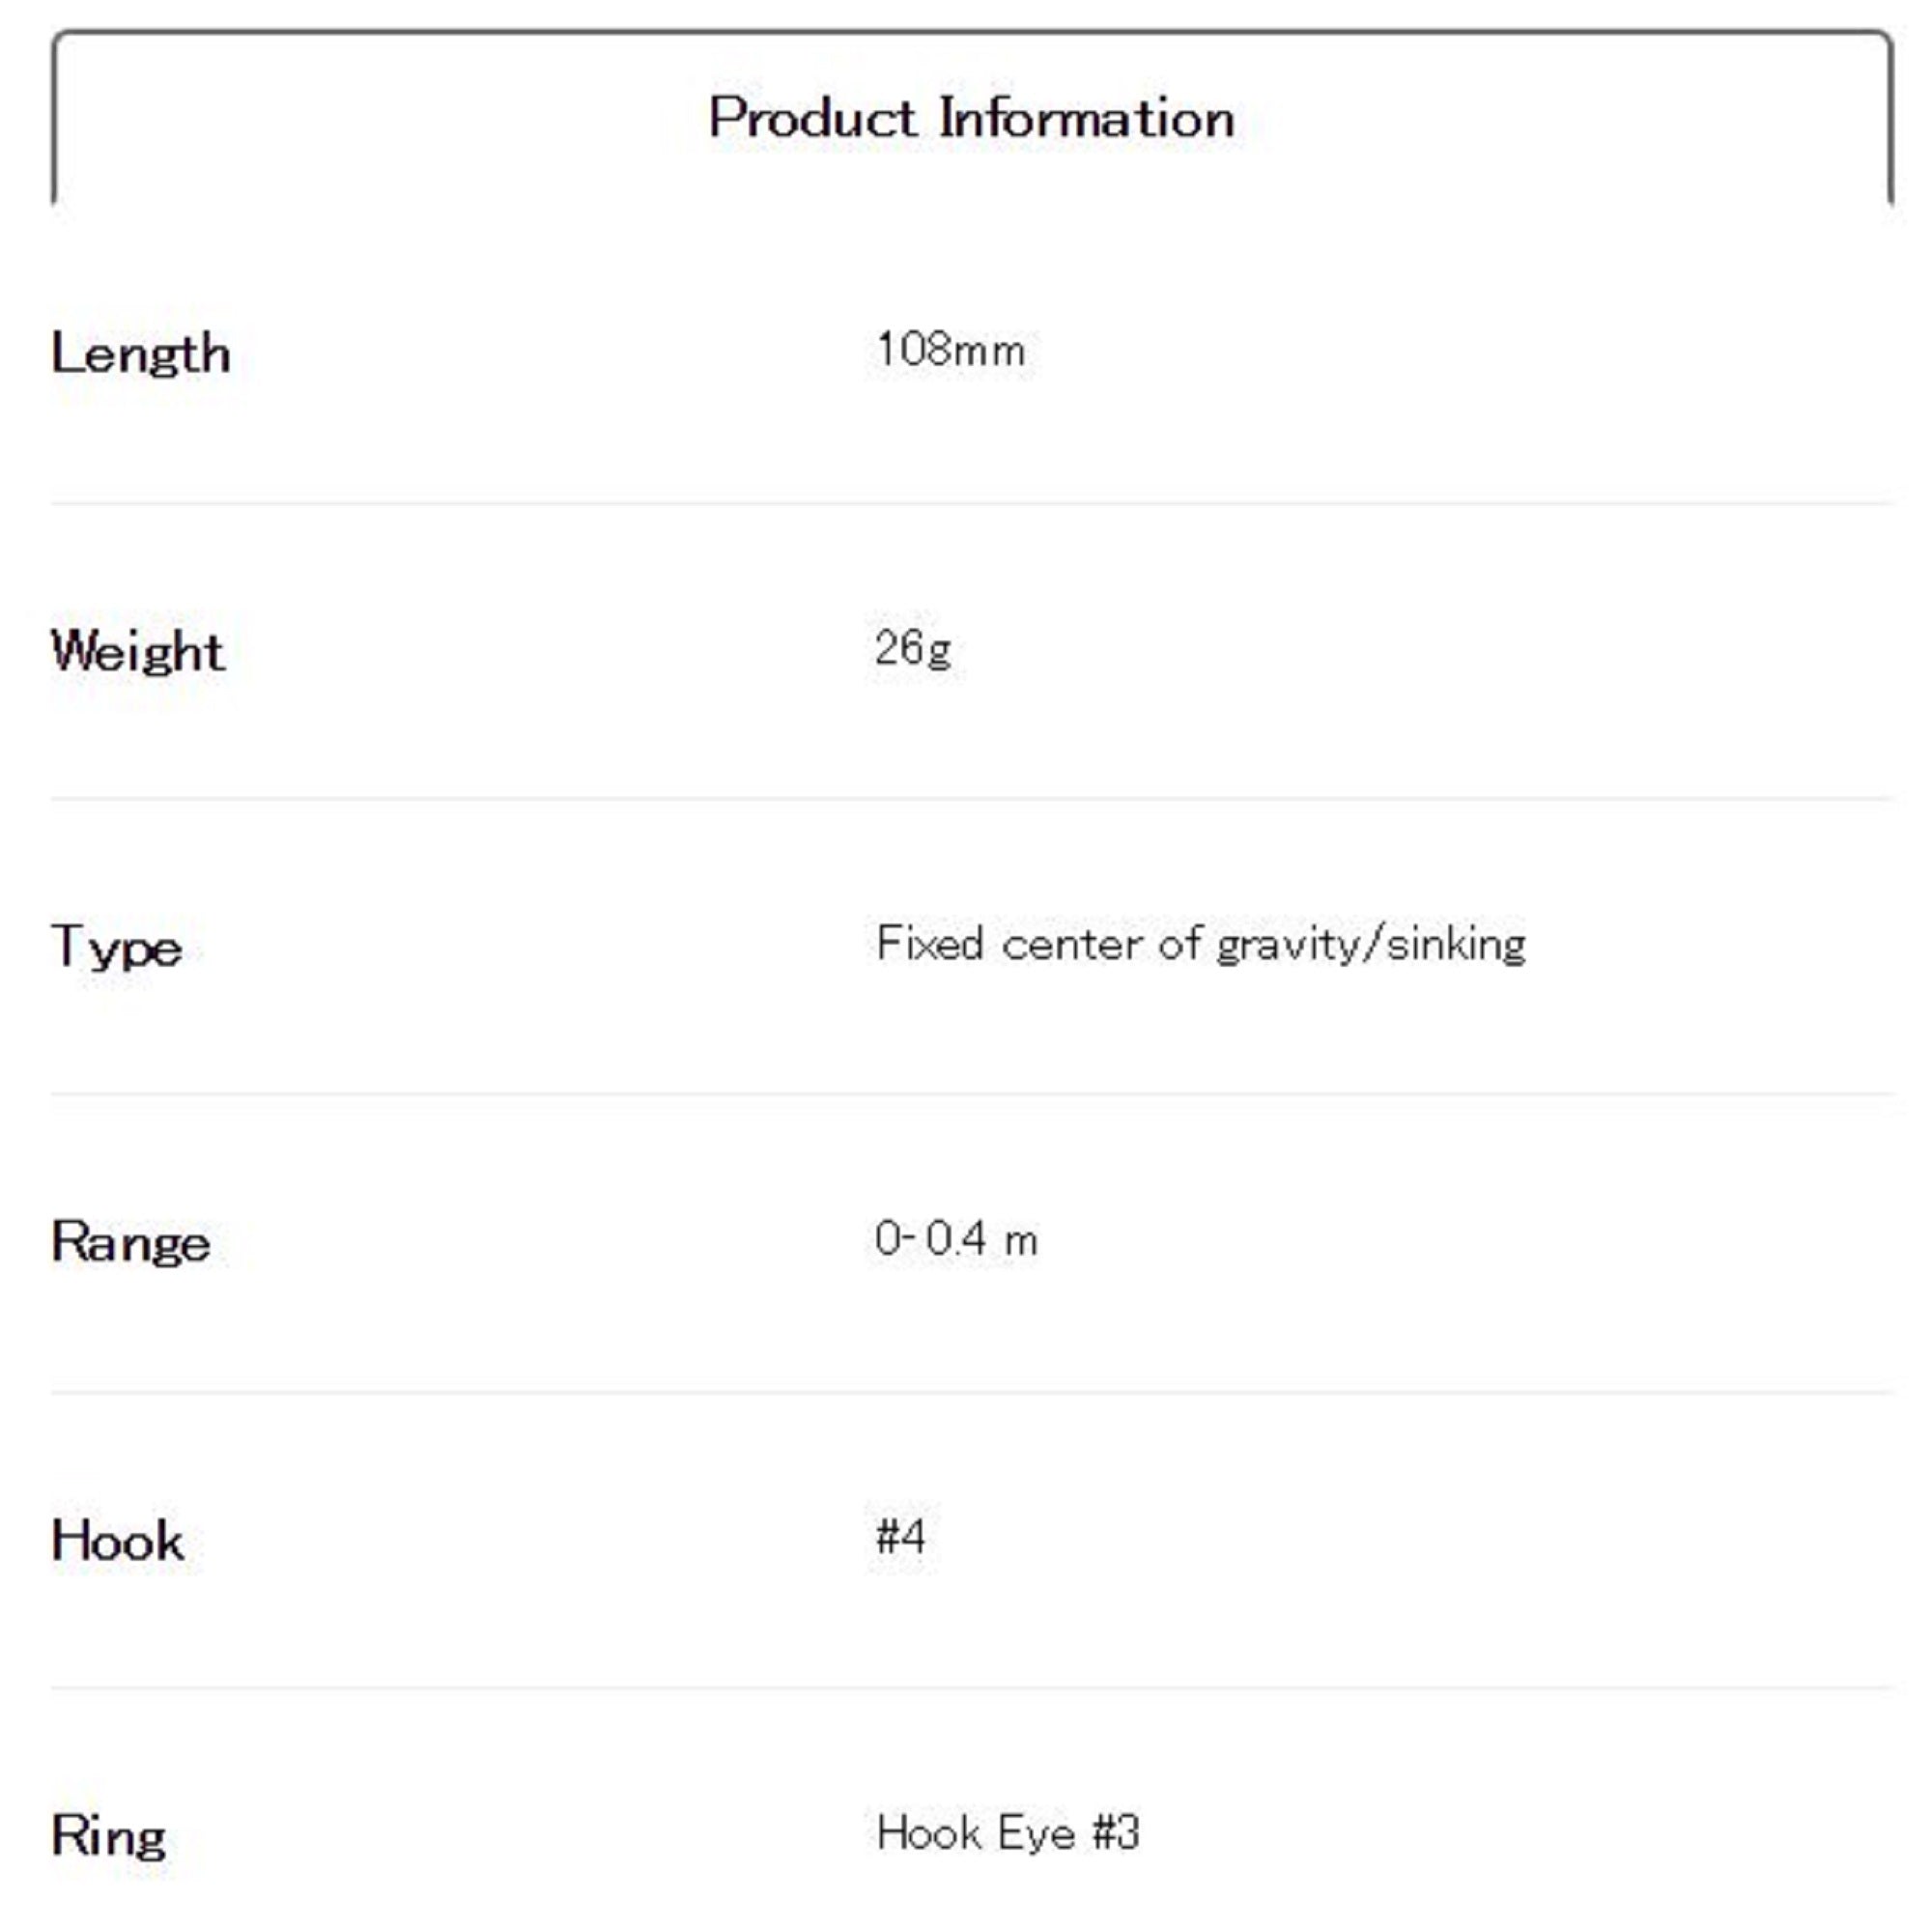Click the Hook label
This screenshot has height=1928, width=1932.
118,1540
